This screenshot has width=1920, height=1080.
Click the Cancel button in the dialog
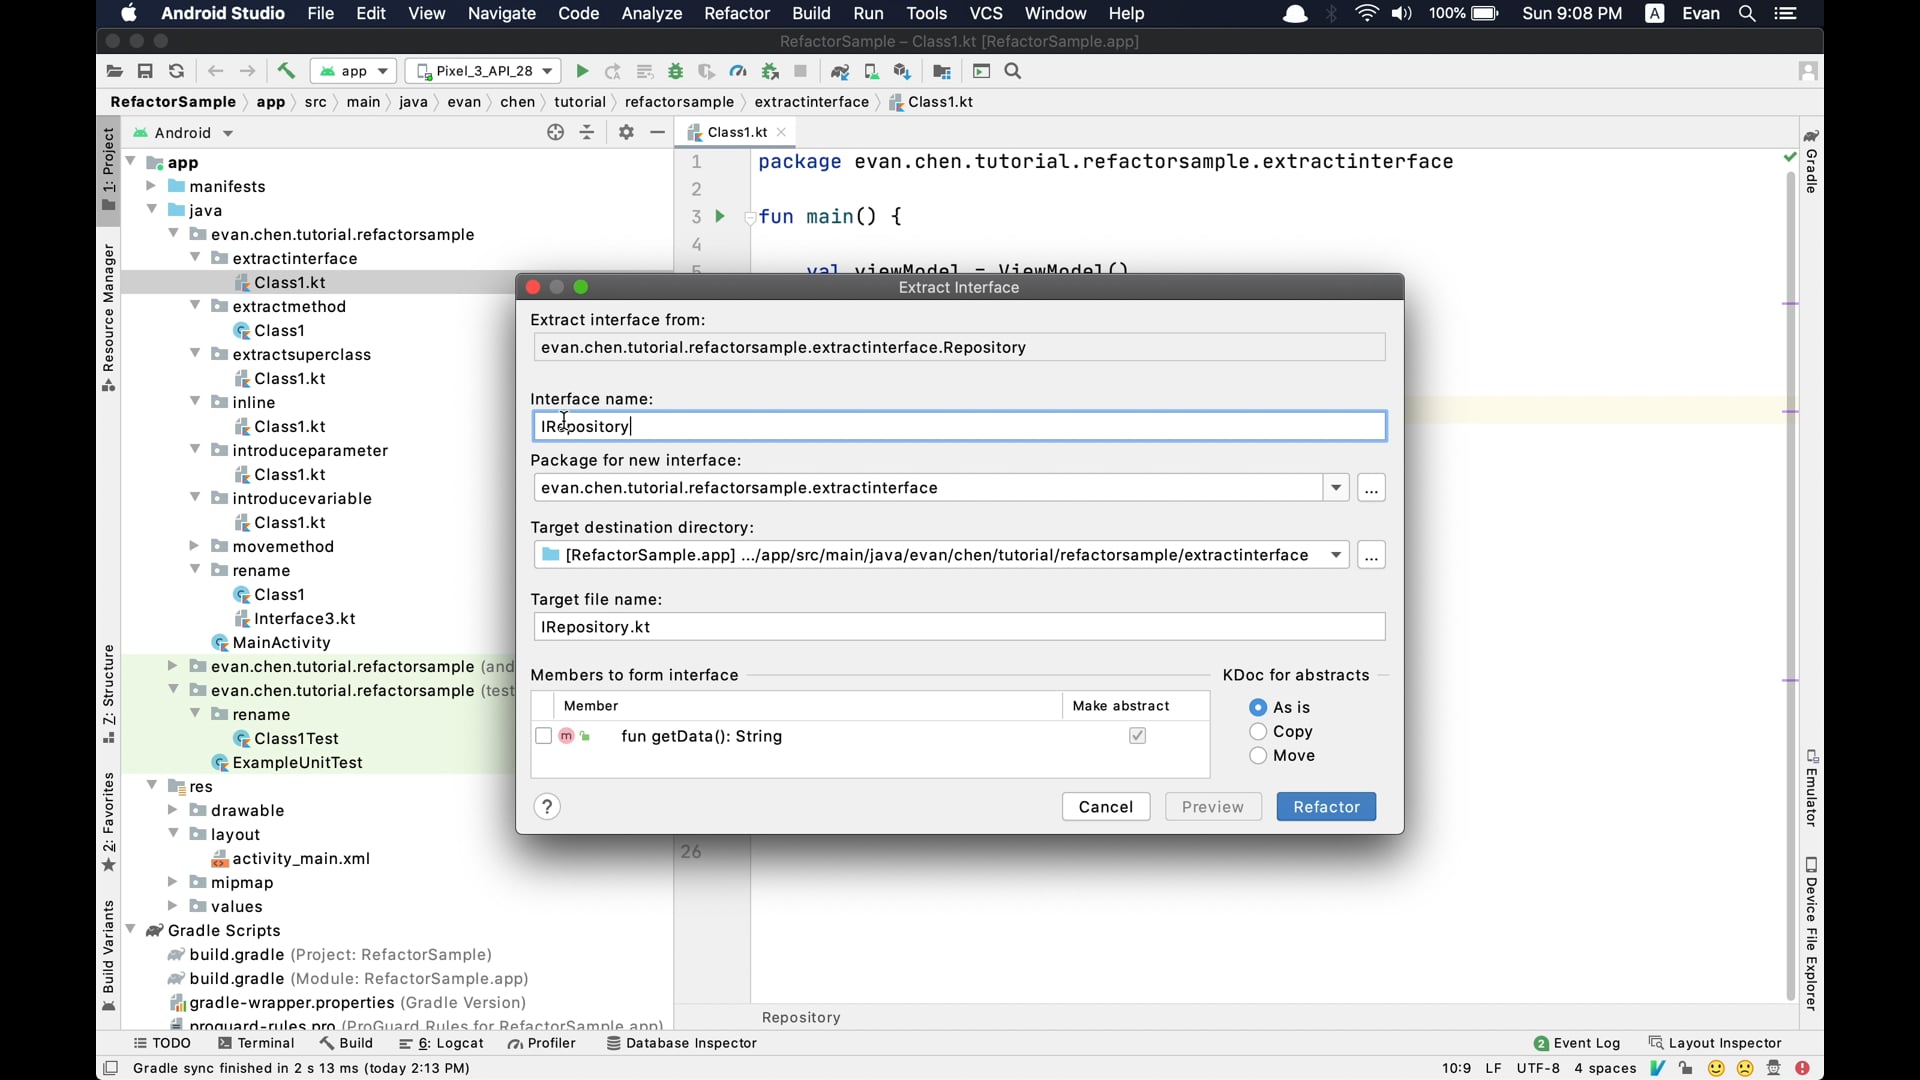1106,807
